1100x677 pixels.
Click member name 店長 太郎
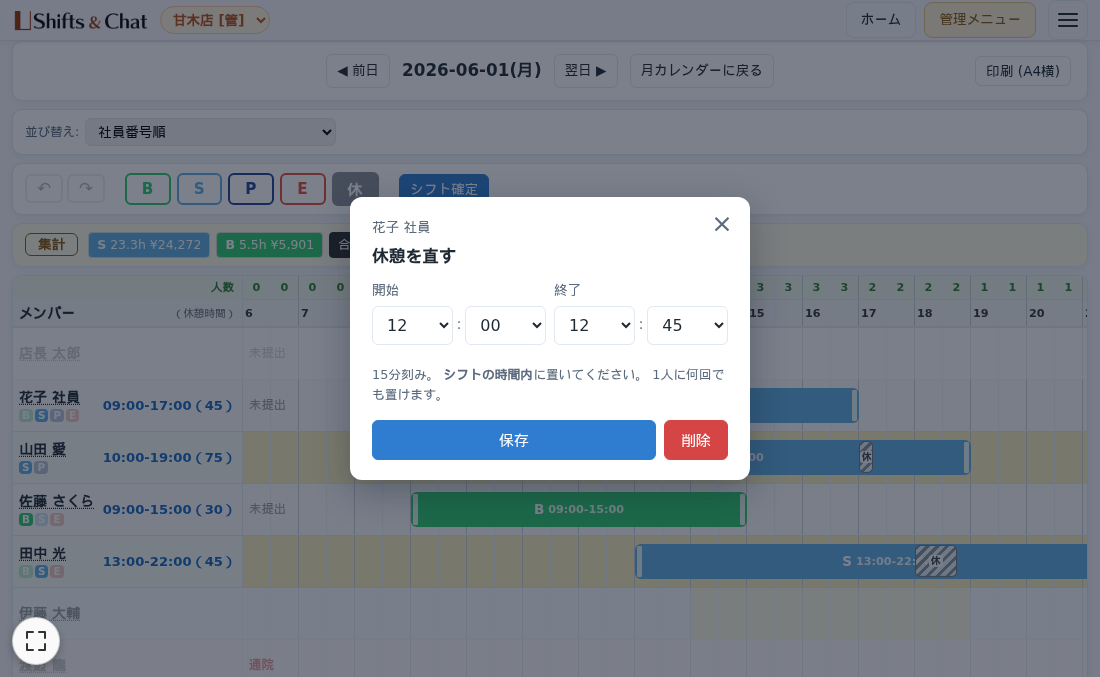tap(49, 353)
